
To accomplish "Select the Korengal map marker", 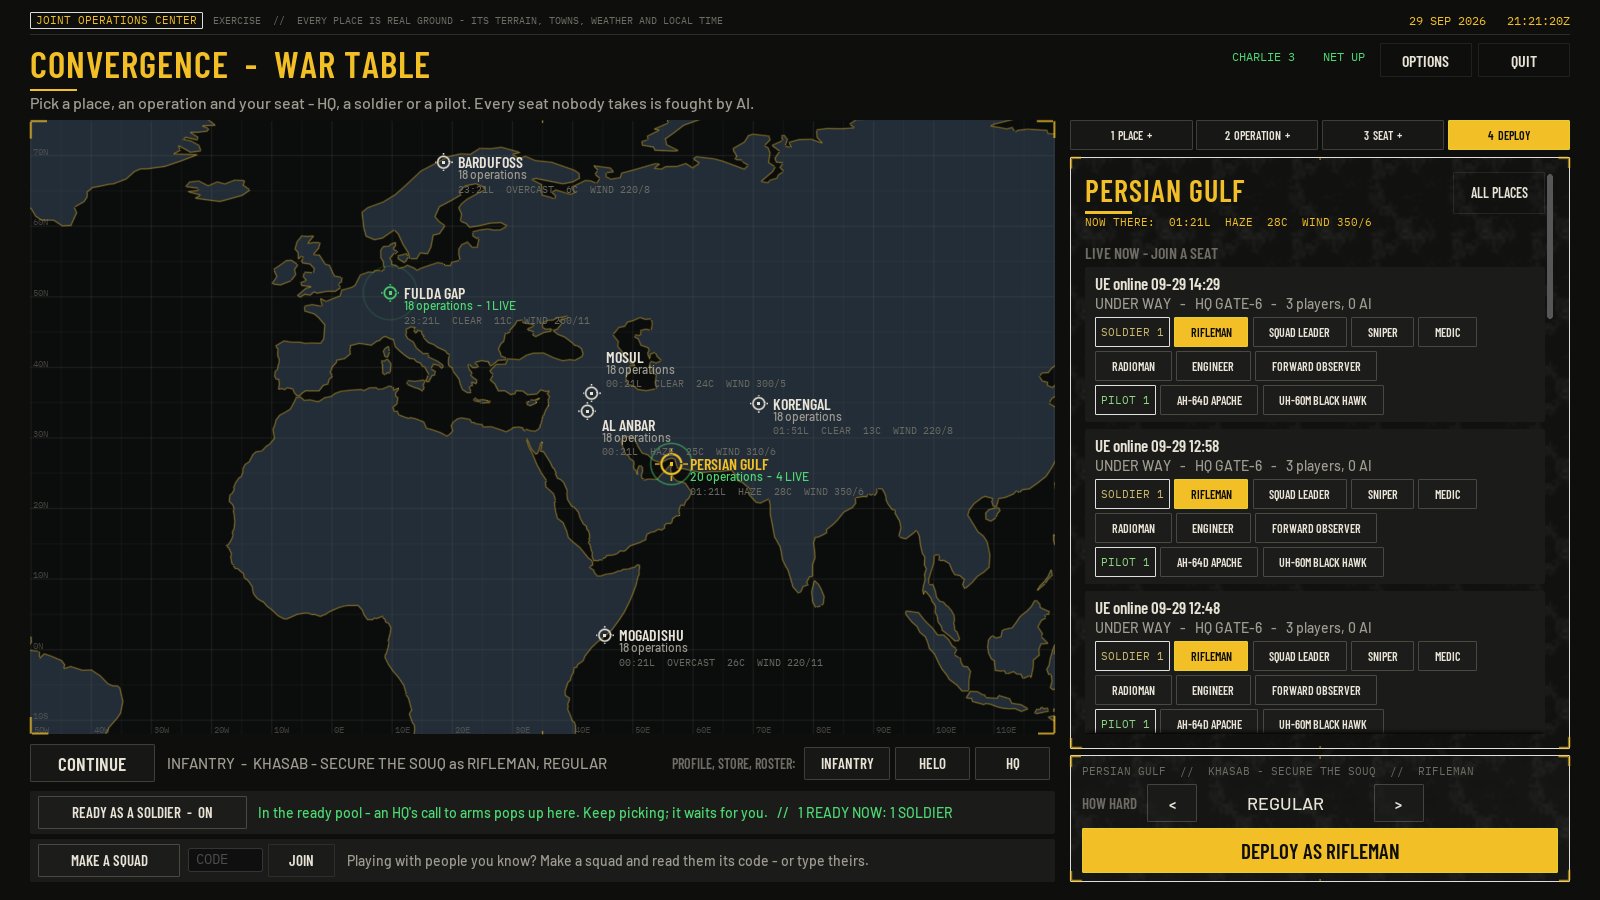I will (759, 404).
